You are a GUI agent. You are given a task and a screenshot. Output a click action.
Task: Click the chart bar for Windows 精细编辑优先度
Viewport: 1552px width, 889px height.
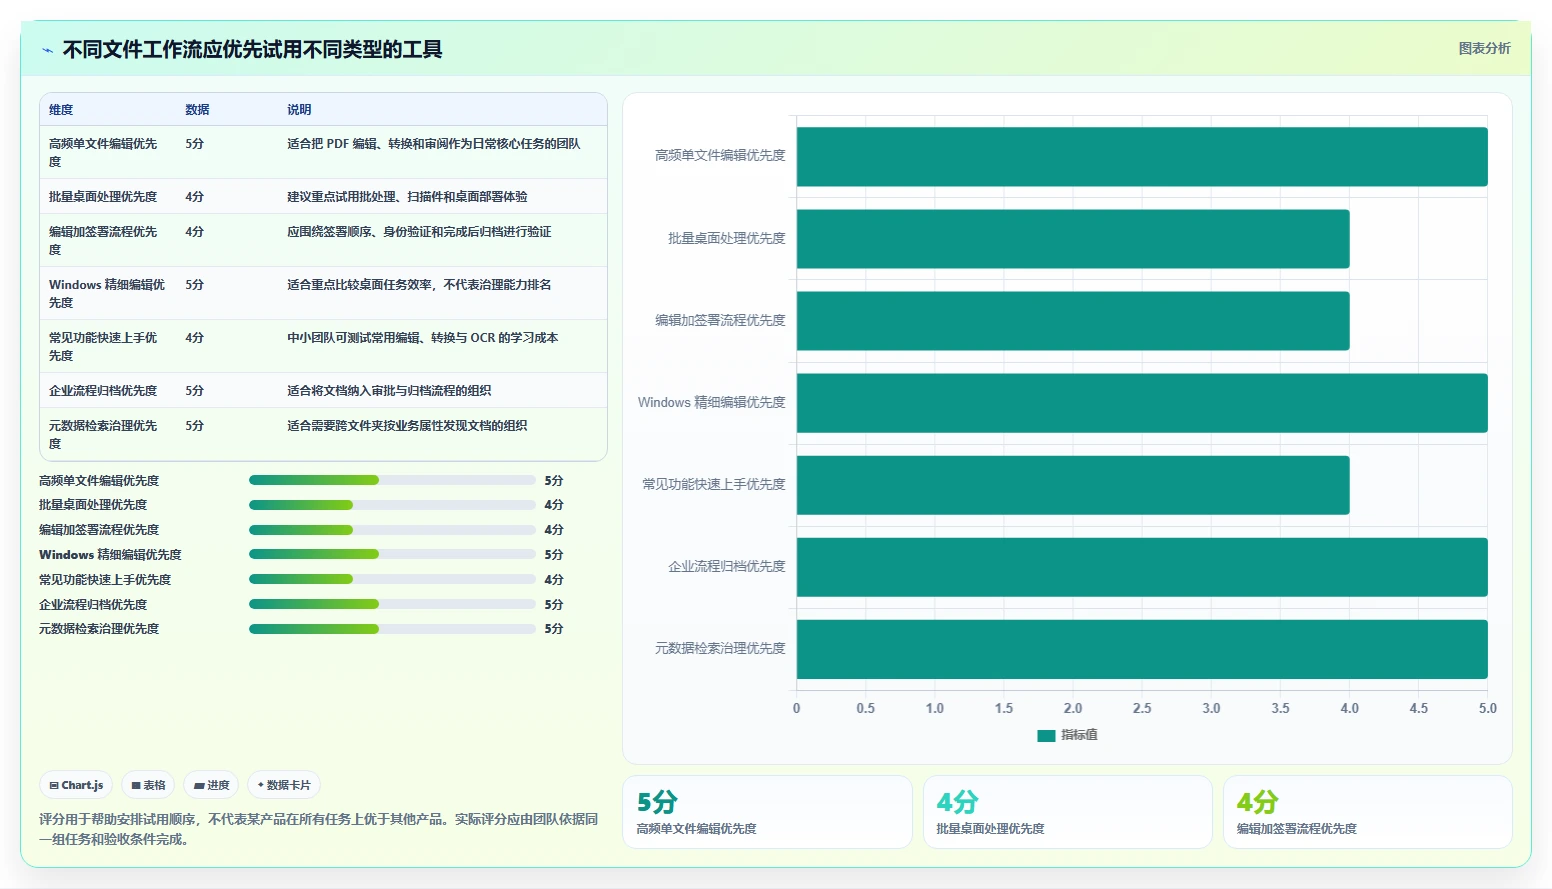point(1142,403)
